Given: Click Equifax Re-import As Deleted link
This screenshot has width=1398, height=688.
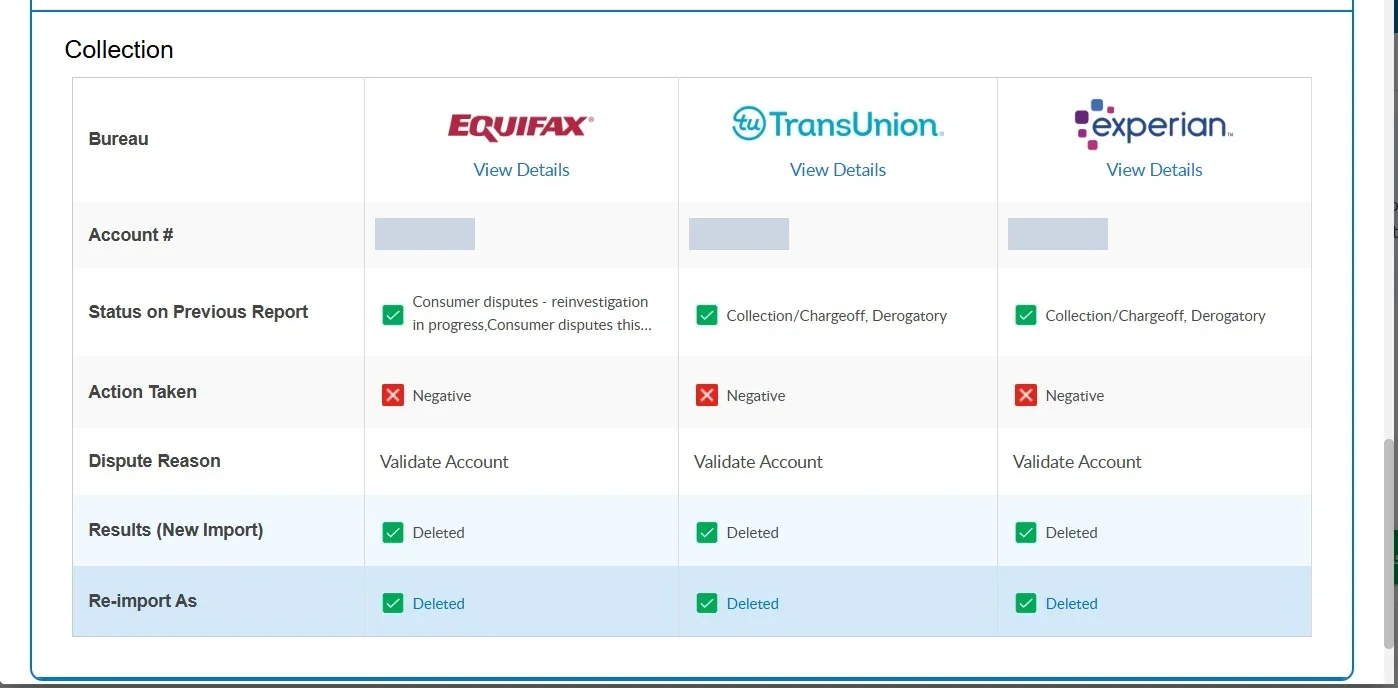Looking at the screenshot, I should click(x=439, y=604).
